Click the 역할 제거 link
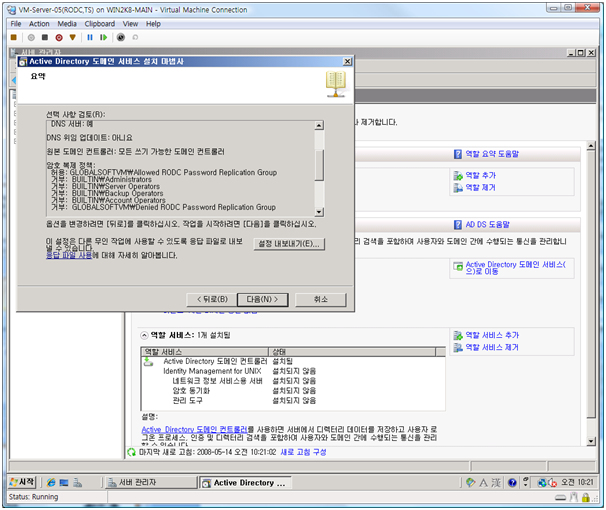 pyautogui.click(x=480, y=187)
